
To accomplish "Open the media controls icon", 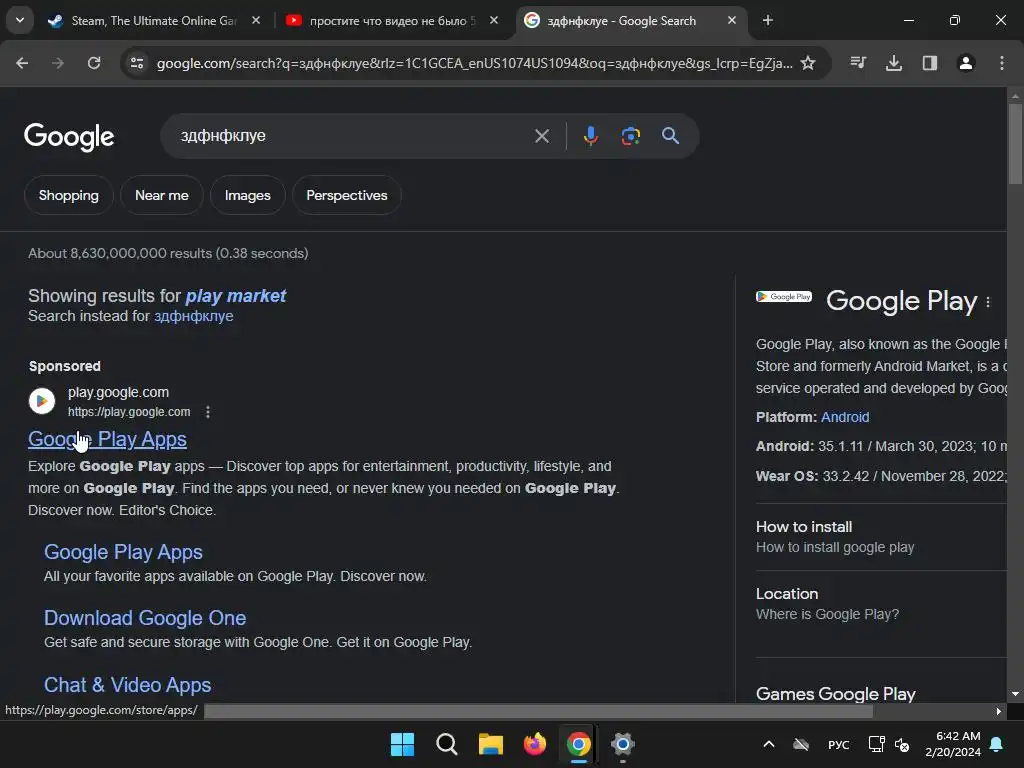I will (x=858, y=63).
